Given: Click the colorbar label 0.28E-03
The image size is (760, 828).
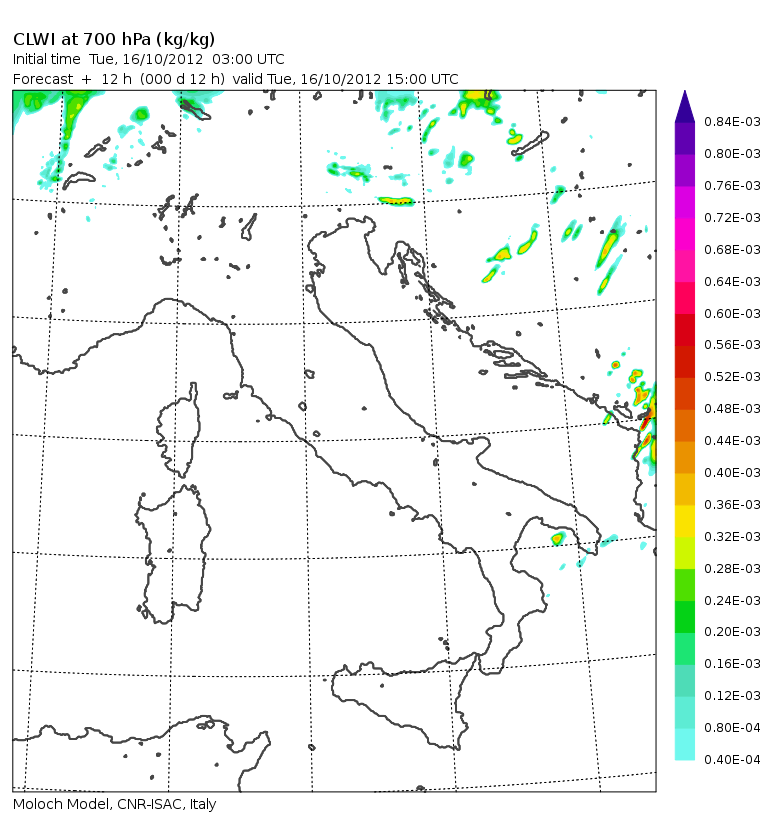Looking at the screenshot, I should [732, 569].
